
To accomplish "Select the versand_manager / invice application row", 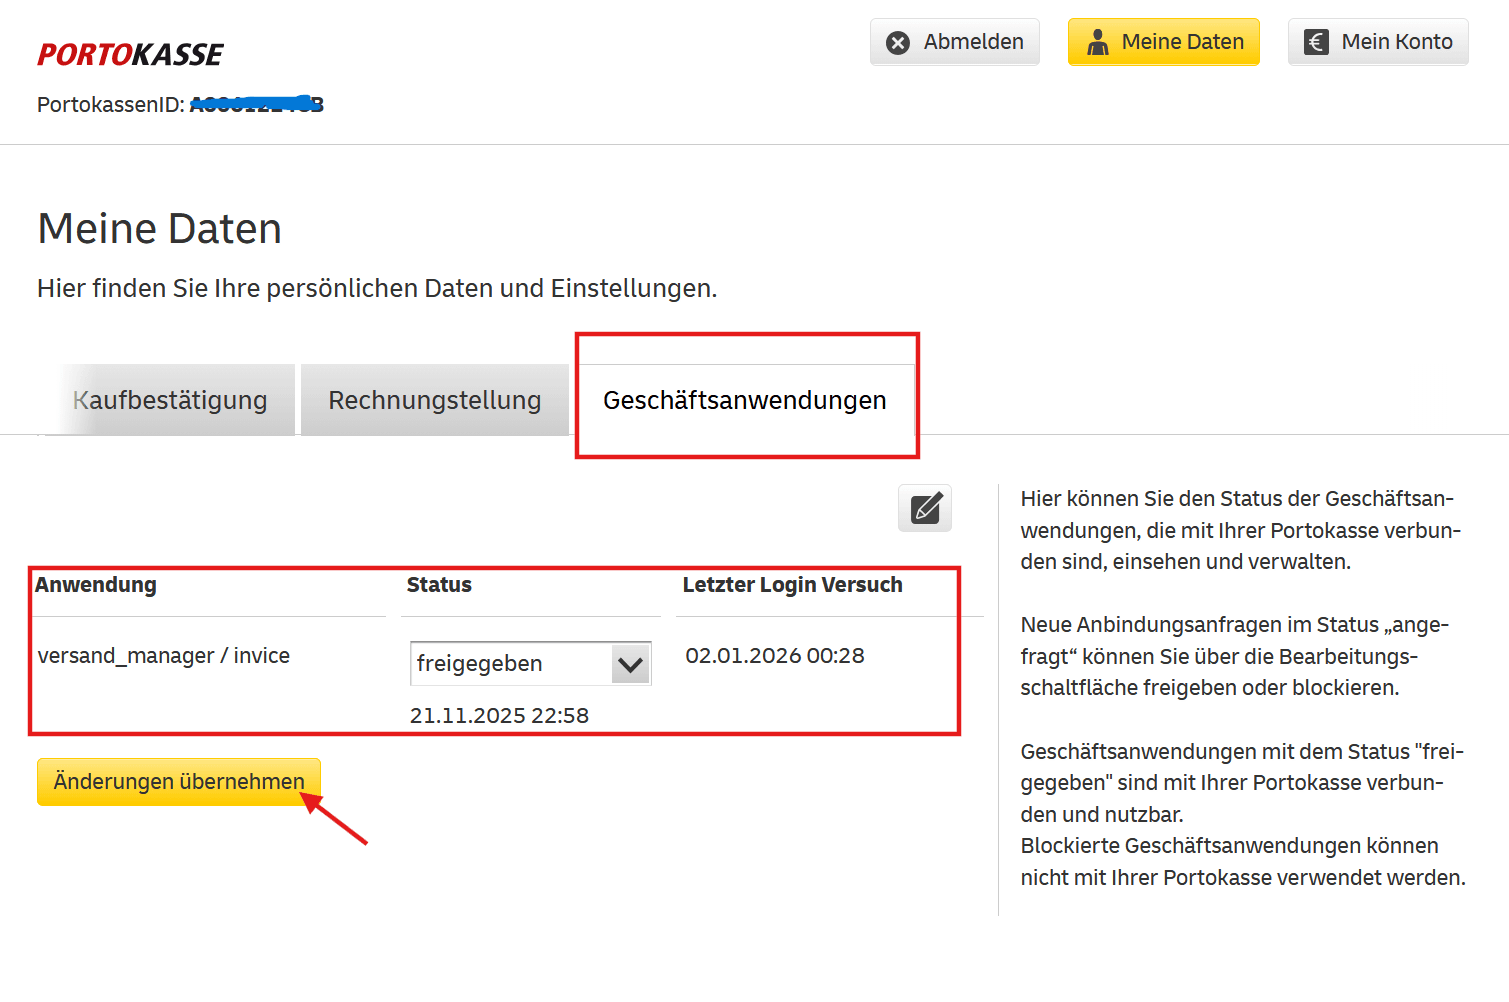I will (x=164, y=655).
